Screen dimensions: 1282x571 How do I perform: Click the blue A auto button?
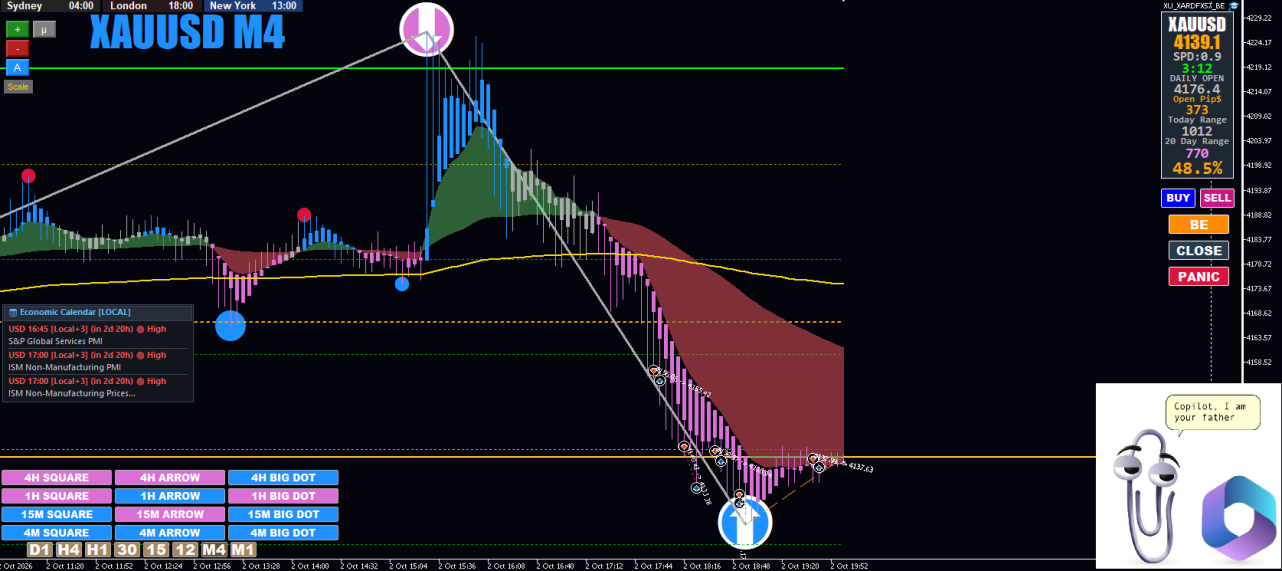(x=17, y=67)
